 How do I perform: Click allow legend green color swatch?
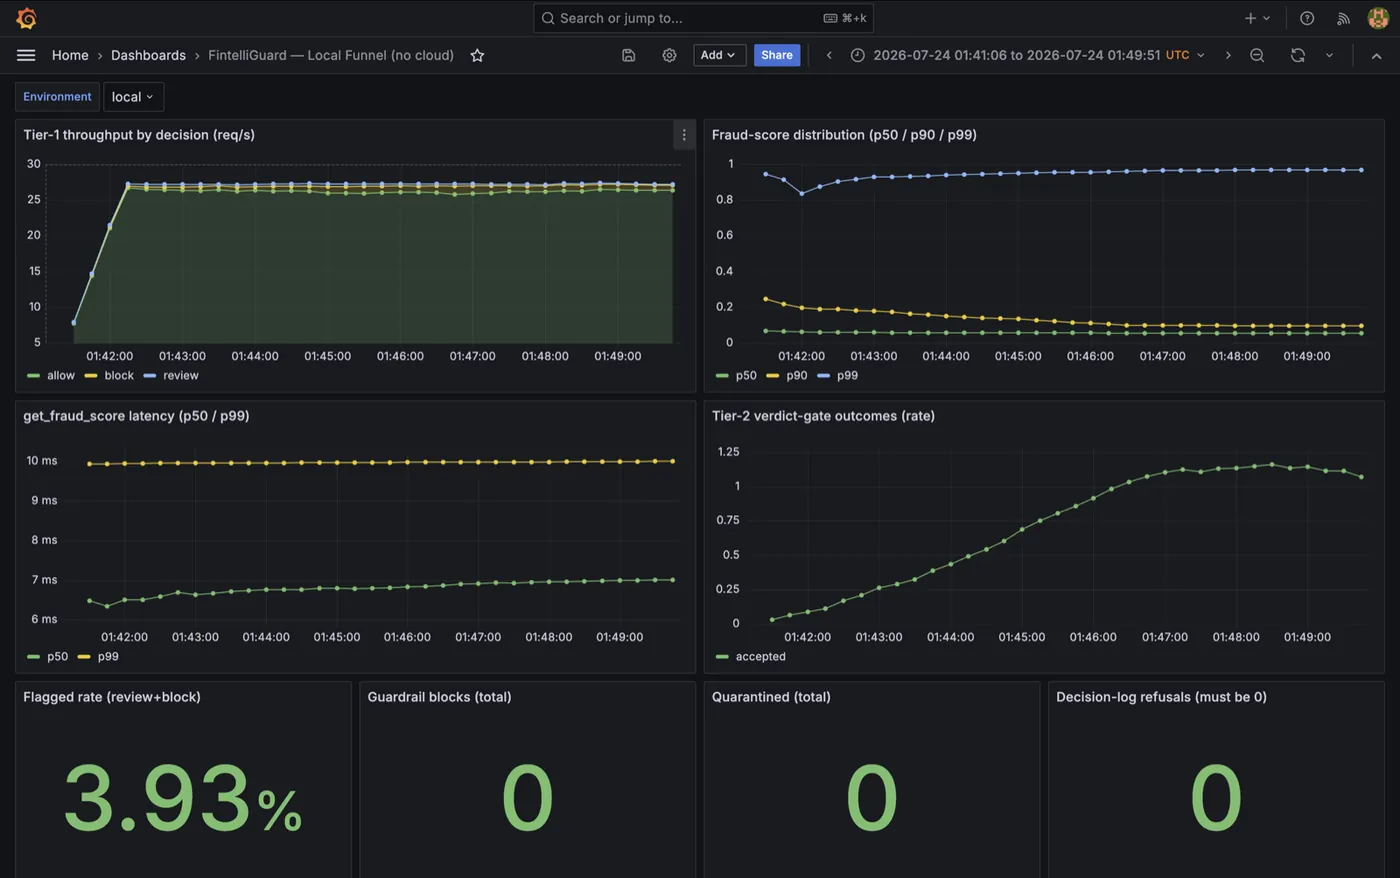tap(34, 376)
